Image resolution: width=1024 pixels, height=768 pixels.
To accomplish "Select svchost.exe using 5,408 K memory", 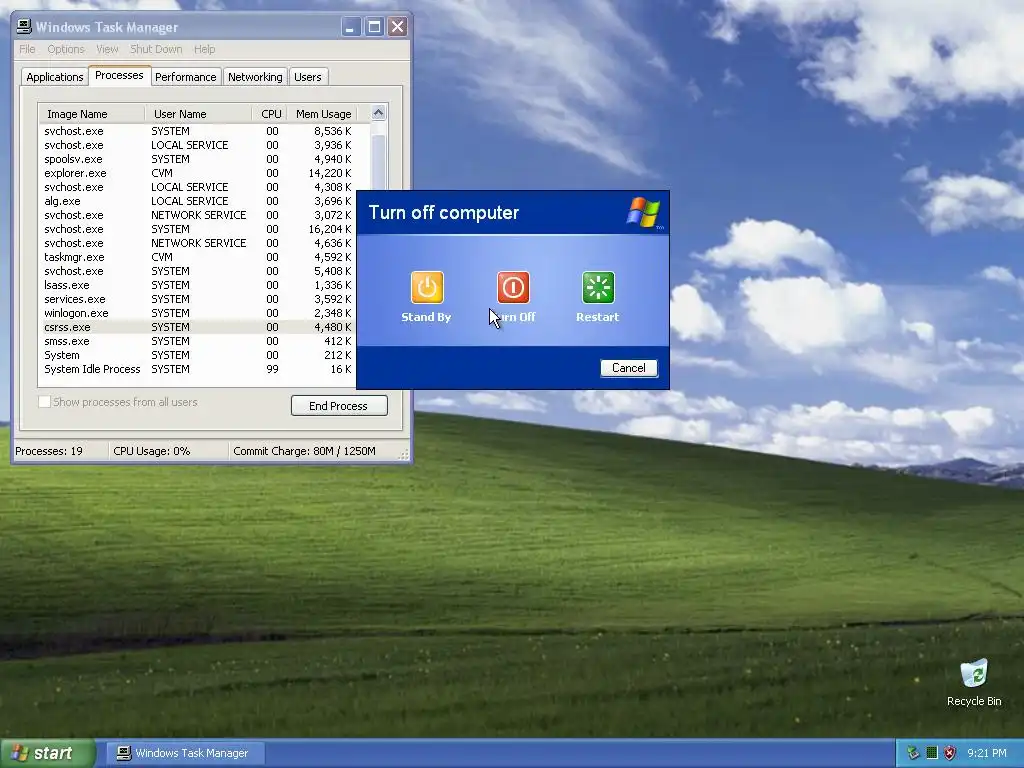I will (x=198, y=271).
